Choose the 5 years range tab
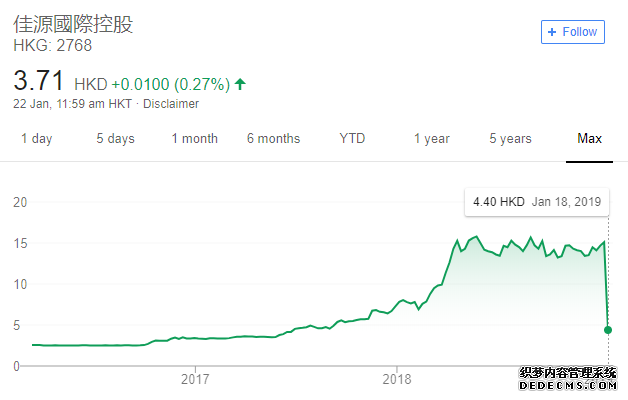This screenshot has width=628, height=400. [x=510, y=139]
